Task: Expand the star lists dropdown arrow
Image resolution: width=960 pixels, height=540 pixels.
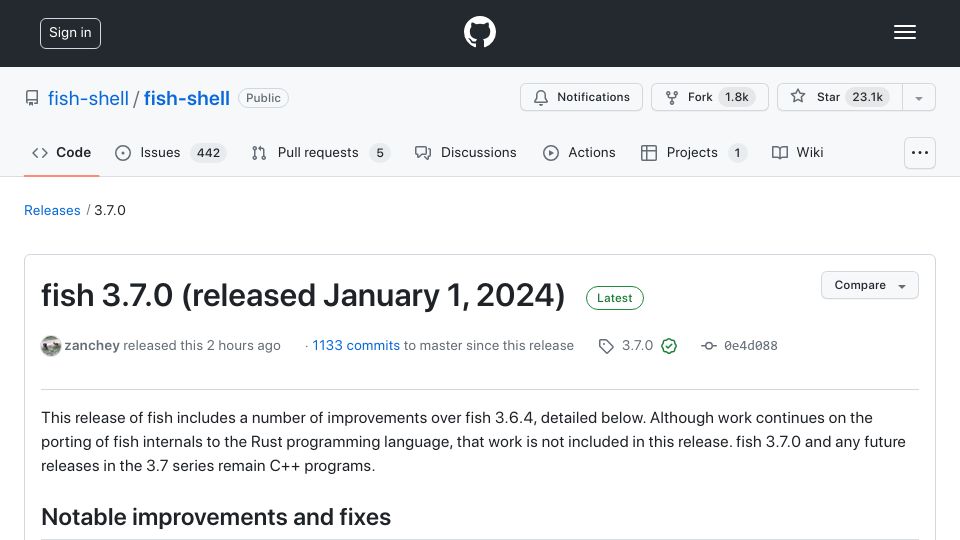Action: pos(918,98)
